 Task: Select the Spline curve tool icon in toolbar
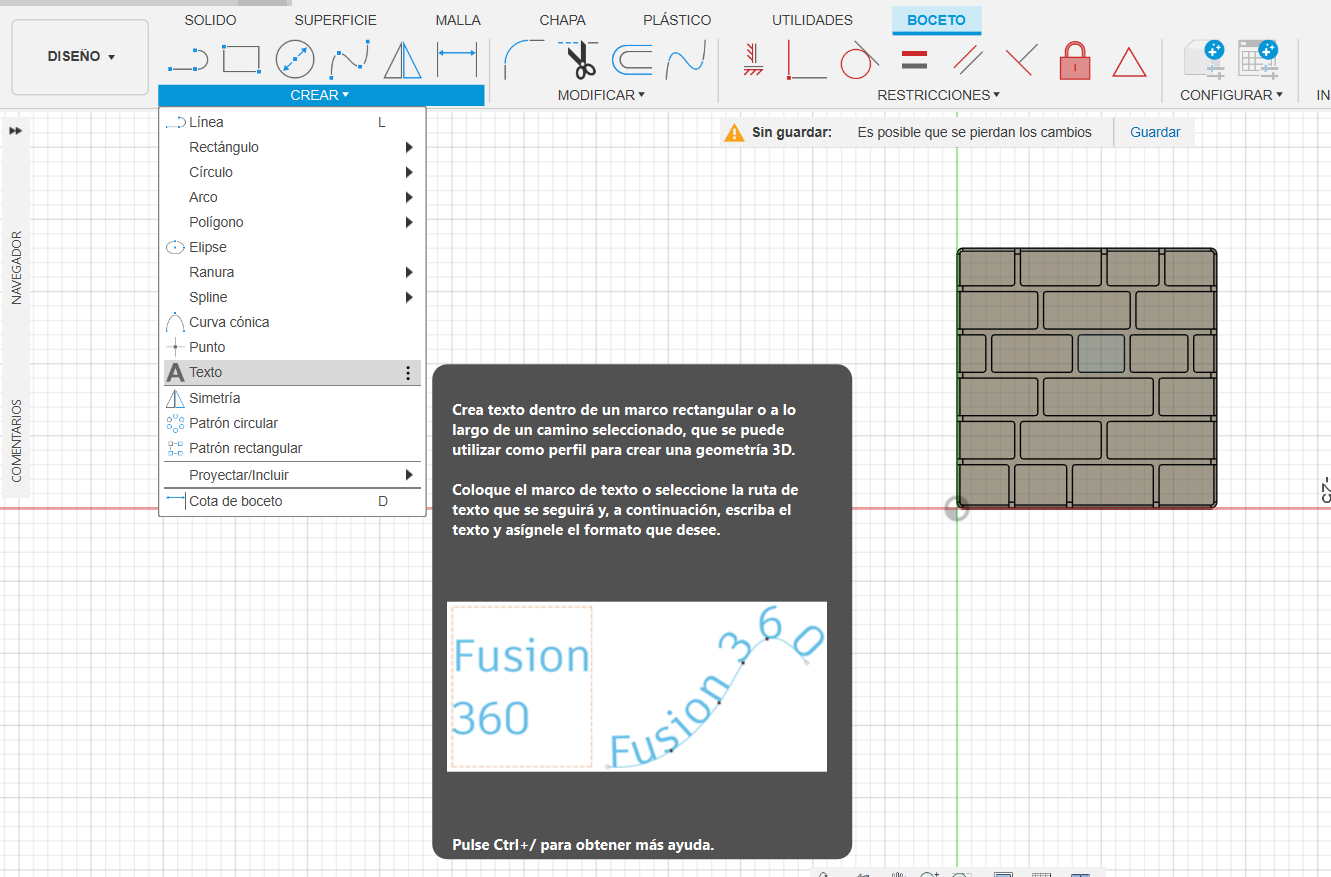(x=349, y=60)
